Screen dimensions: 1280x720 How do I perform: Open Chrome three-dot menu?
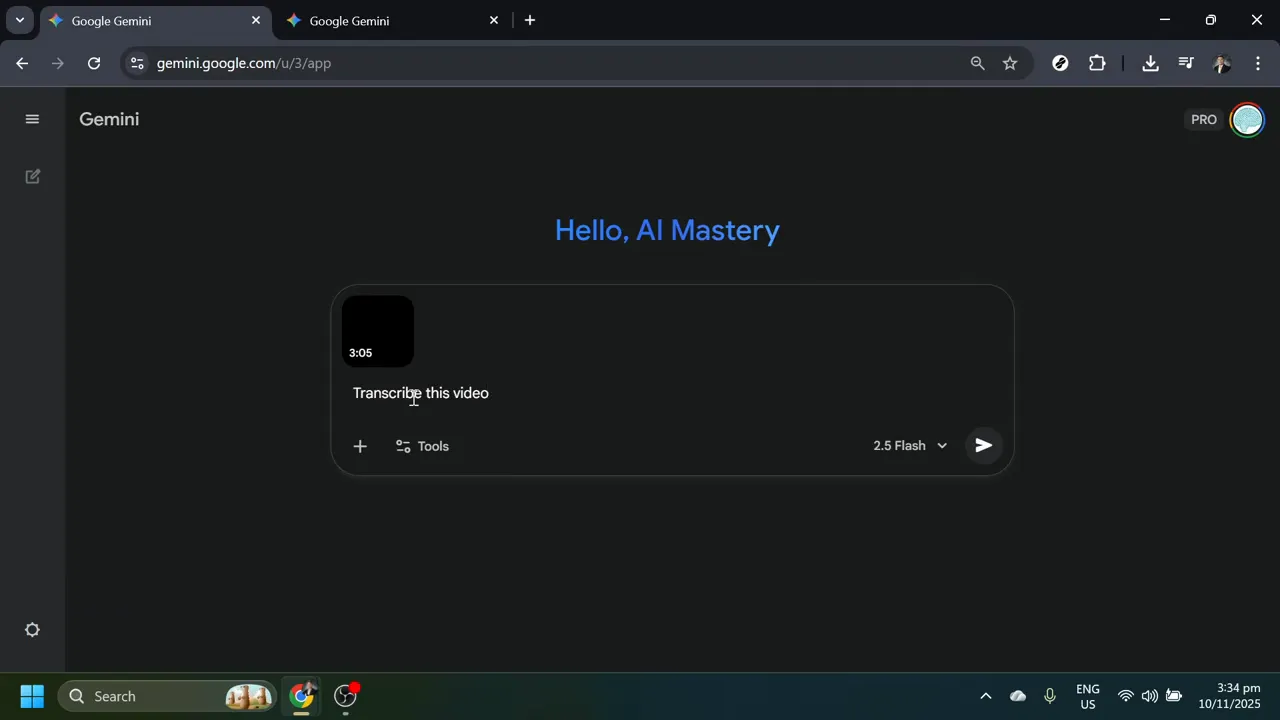point(1257,63)
